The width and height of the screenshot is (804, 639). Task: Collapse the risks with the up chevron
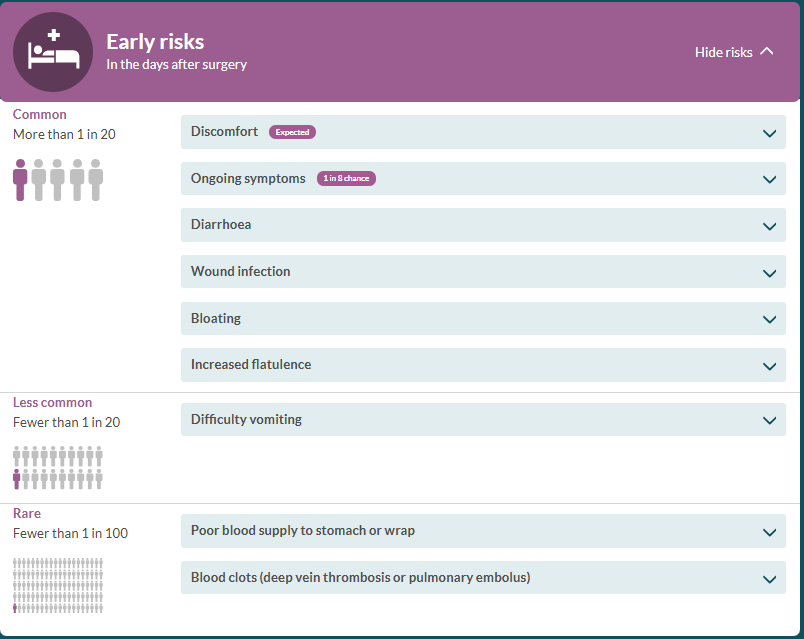(767, 51)
